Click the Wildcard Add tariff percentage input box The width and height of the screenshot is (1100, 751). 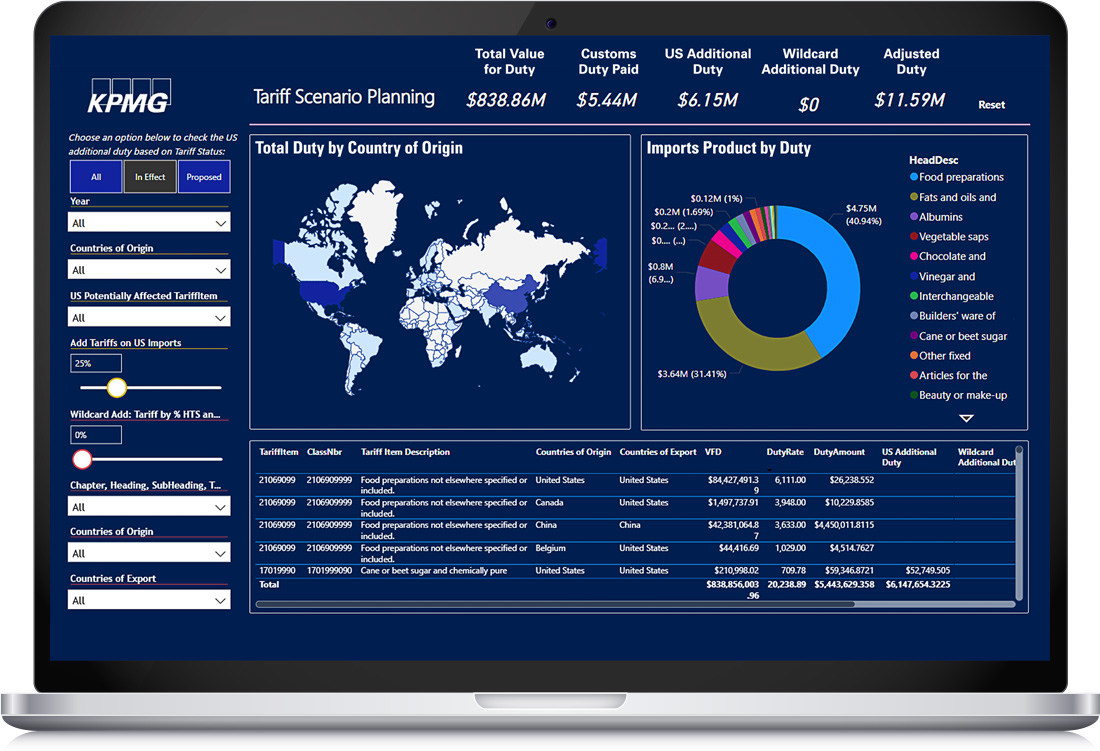(x=96, y=435)
